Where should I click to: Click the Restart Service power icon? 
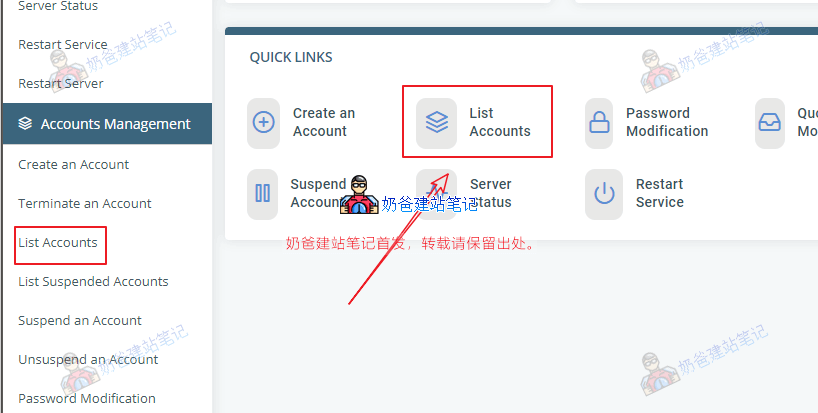click(x=604, y=193)
